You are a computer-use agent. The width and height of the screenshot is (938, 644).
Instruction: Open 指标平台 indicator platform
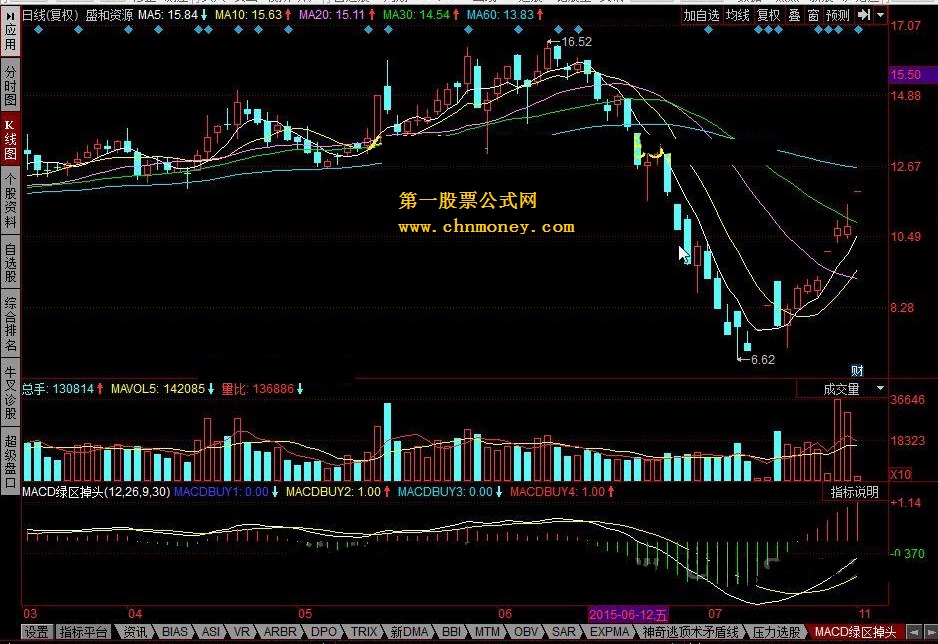(83, 631)
